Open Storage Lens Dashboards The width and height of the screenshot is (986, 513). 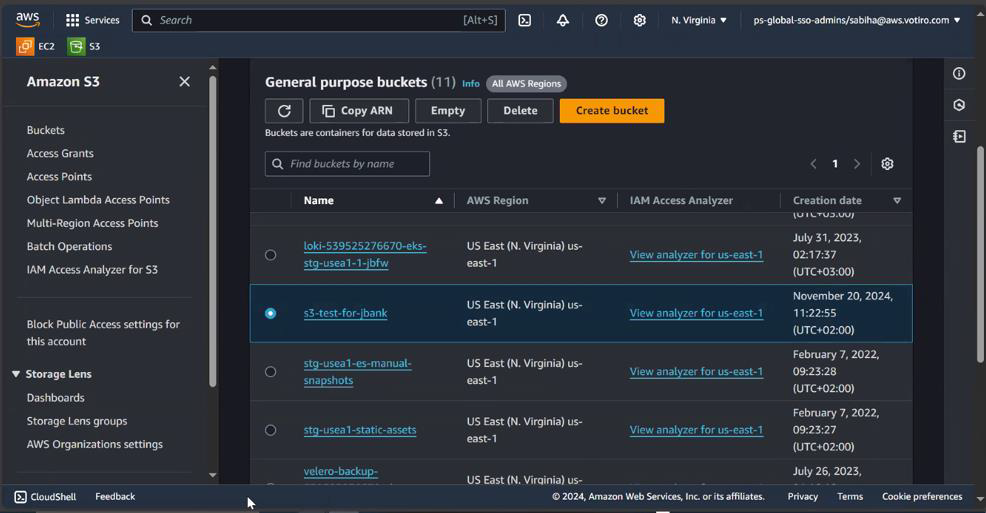tap(55, 398)
